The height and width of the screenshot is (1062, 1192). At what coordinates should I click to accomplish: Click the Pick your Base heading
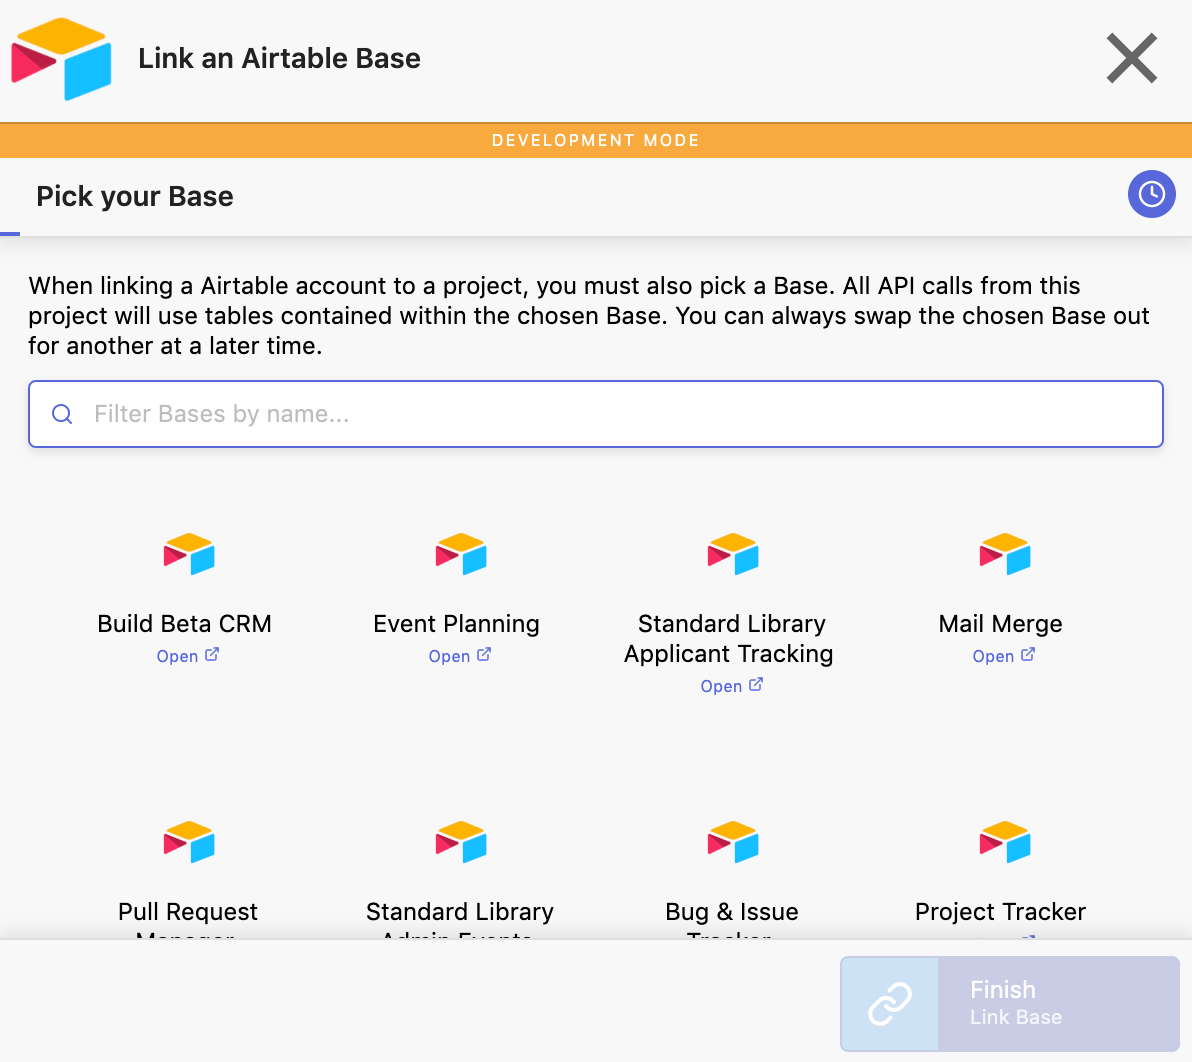[x=135, y=196]
